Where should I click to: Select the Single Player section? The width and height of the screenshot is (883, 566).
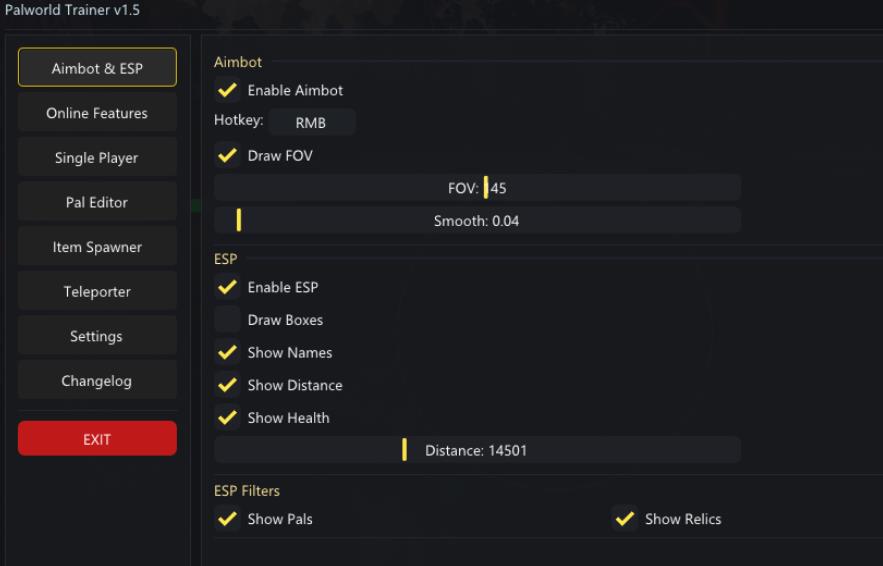click(x=97, y=158)
